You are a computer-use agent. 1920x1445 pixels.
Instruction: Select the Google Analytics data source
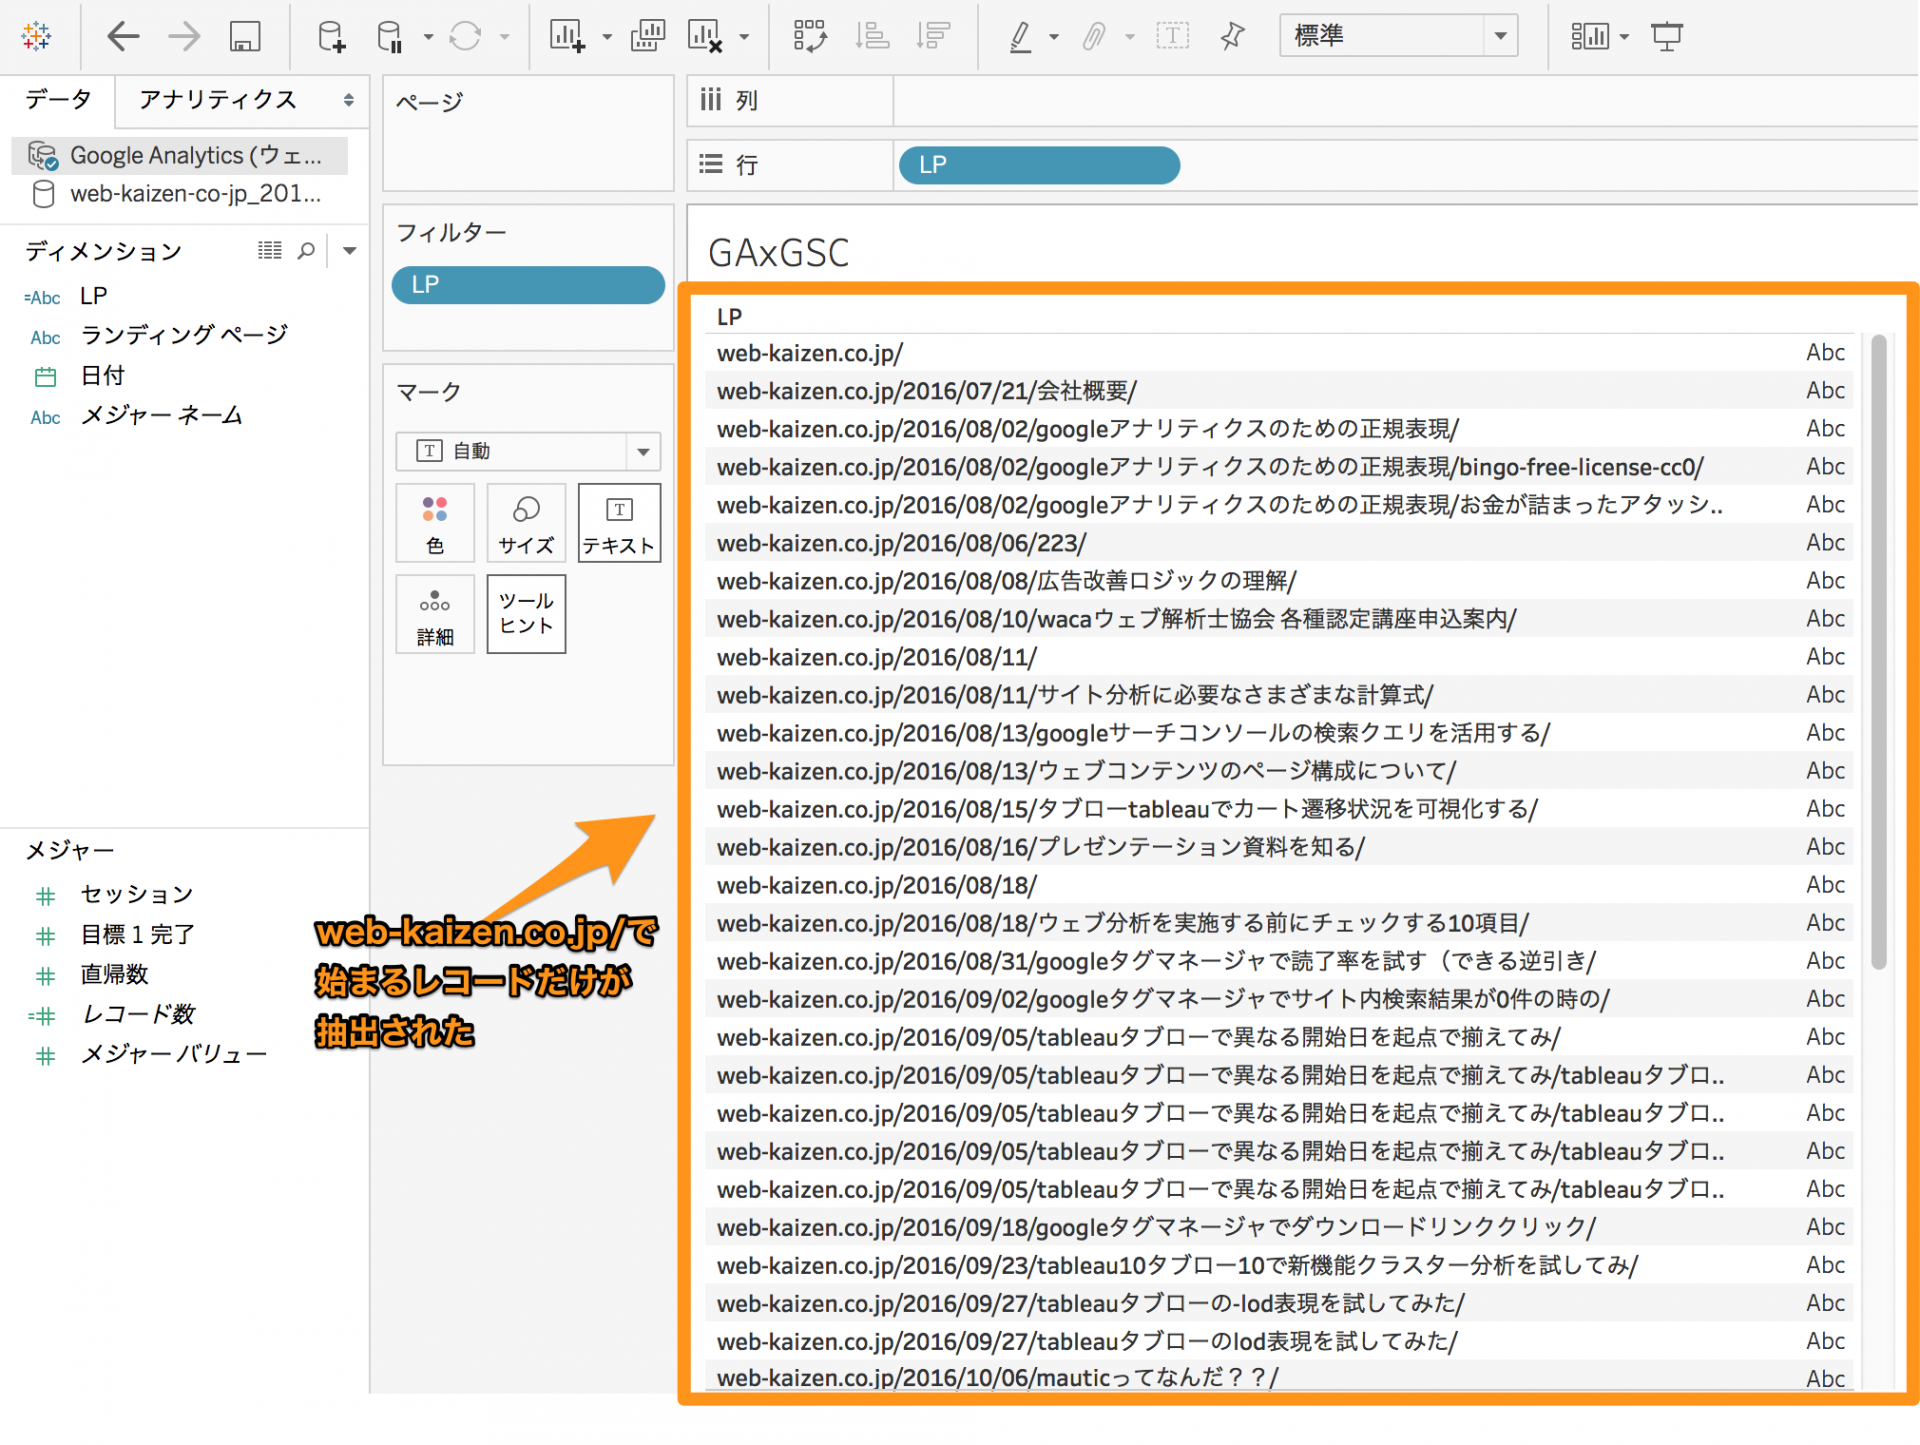(x=180, y=156)
